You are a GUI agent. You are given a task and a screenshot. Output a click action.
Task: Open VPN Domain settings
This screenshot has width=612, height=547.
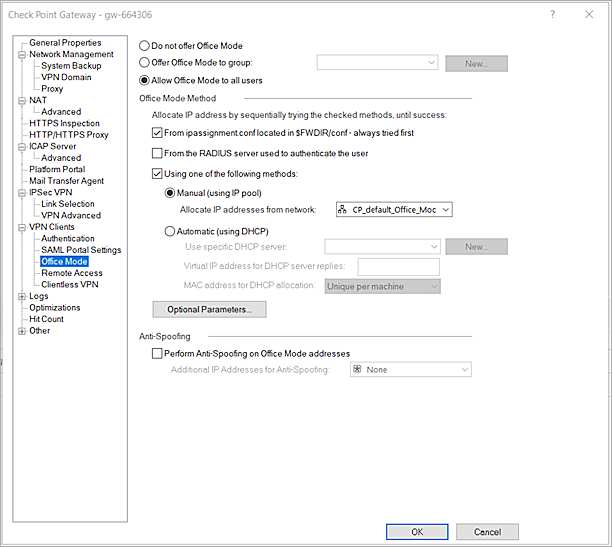(x=66, y=77)
